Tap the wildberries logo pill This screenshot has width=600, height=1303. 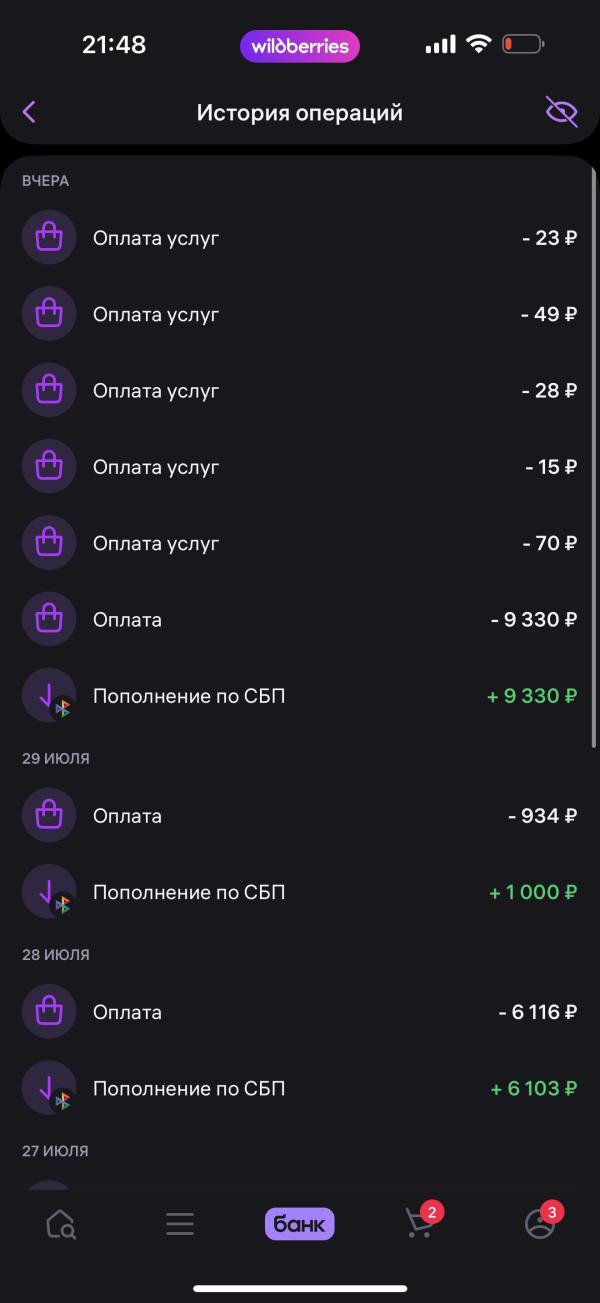[300, 46]
